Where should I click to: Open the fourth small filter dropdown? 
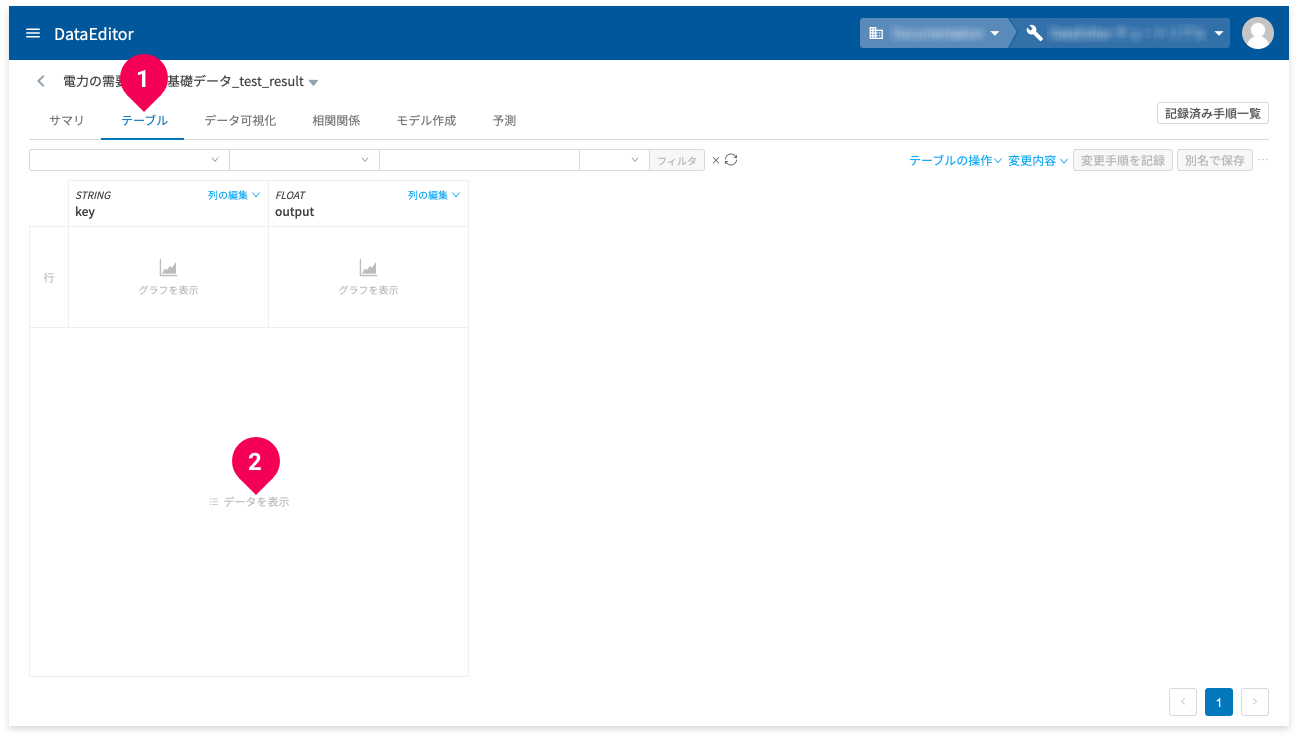pyautogui.click(x=614, y=160)
